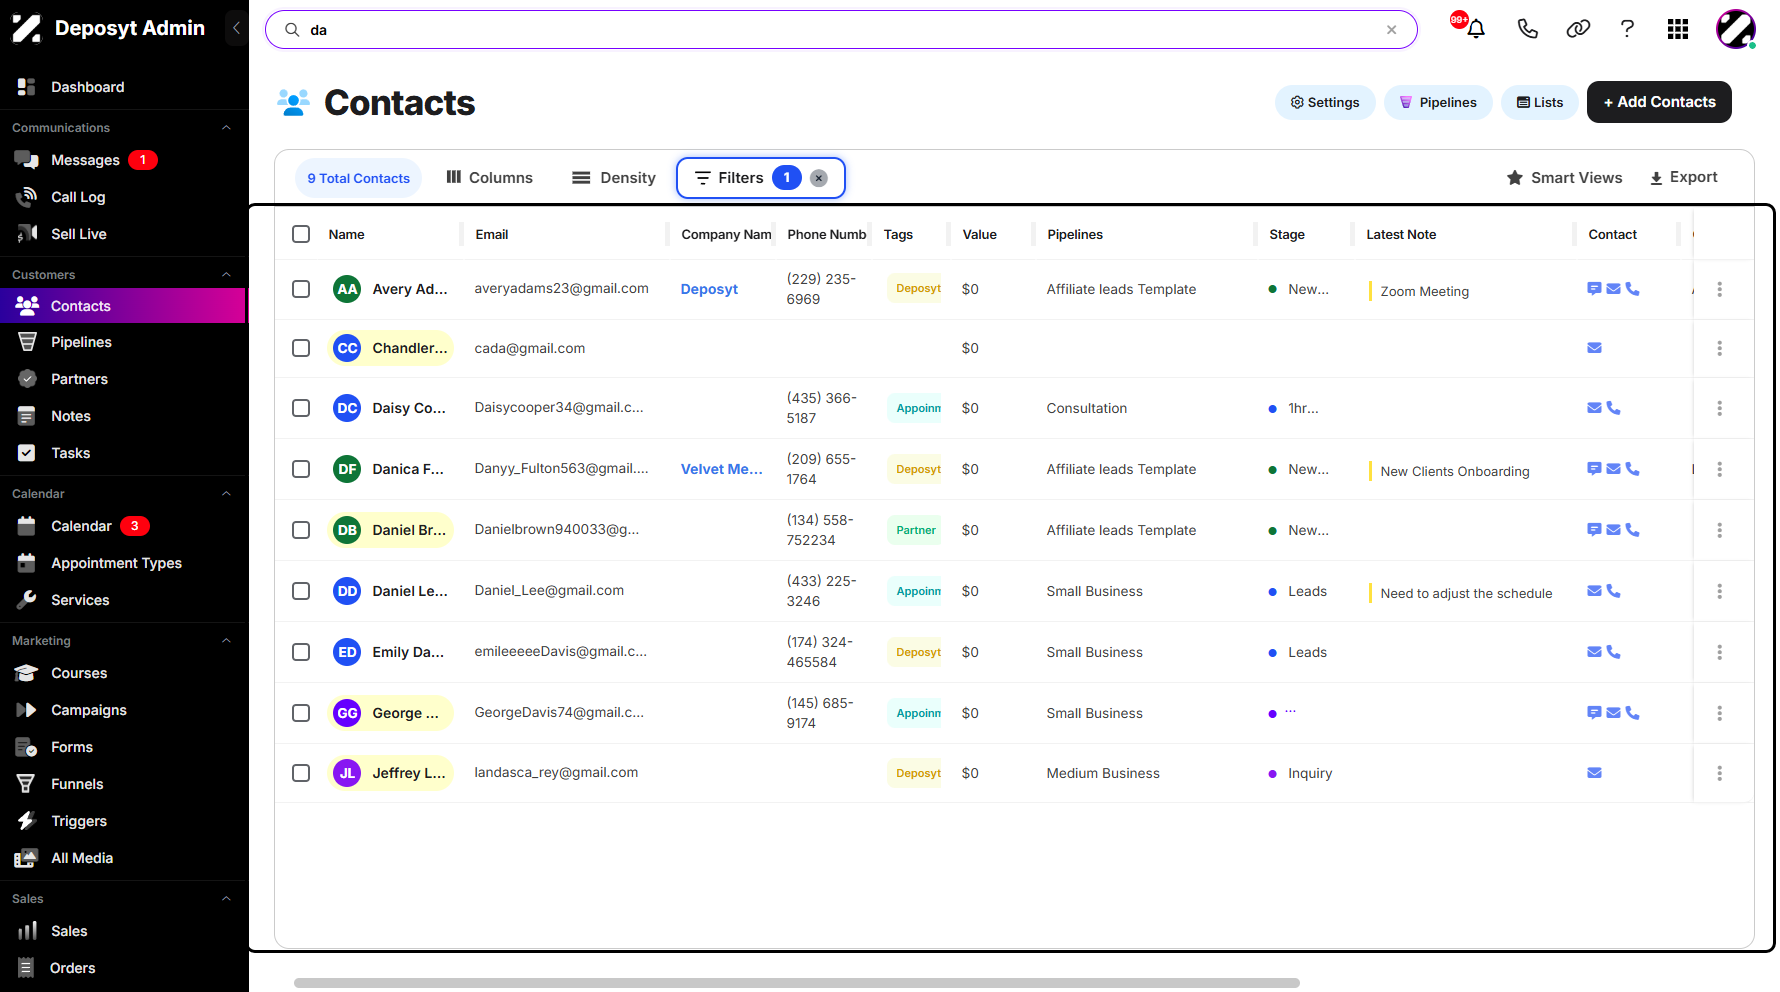Open the user profile avatar

1736,29
